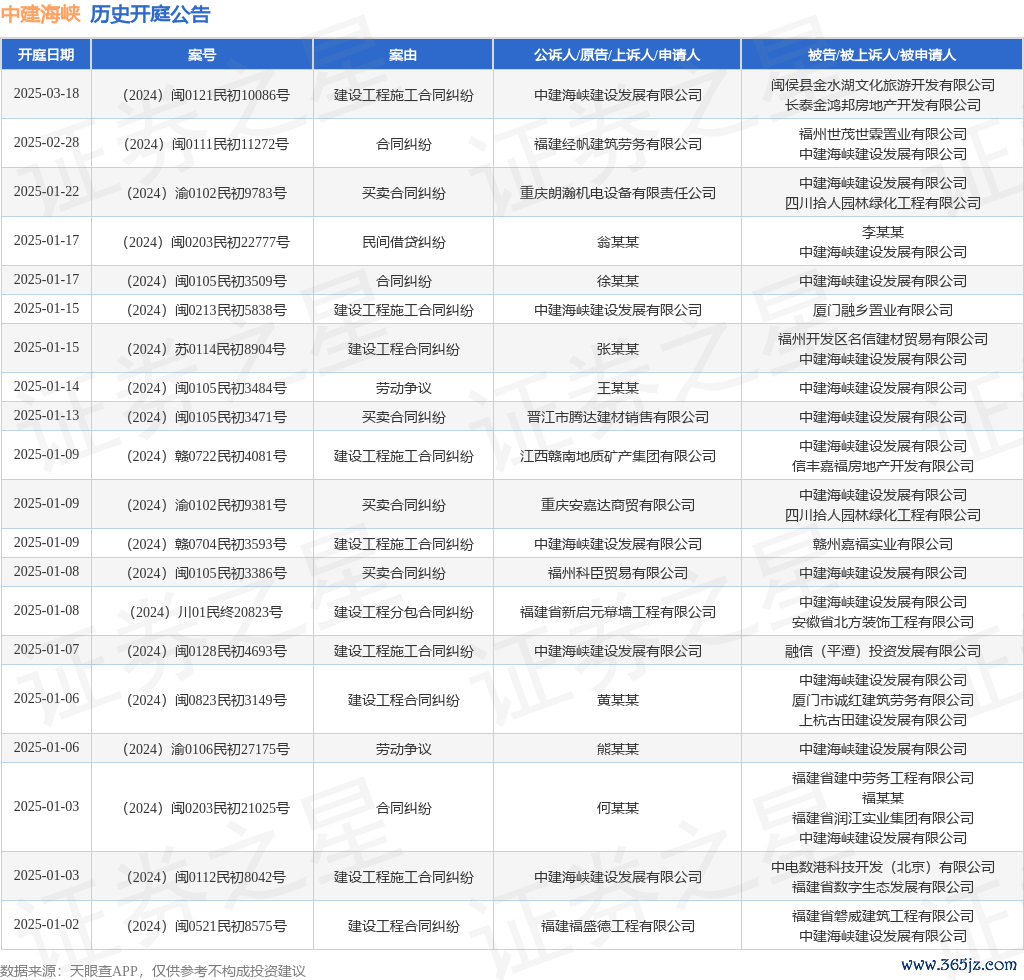Select case number 闽0823民初3149号
The width and height of the screenshot is (1024, 980).
tap(206, 701)
